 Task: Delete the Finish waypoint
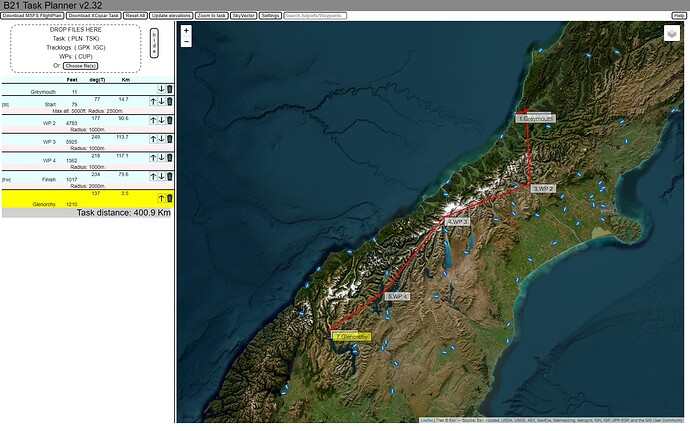[x=169, y=177]
